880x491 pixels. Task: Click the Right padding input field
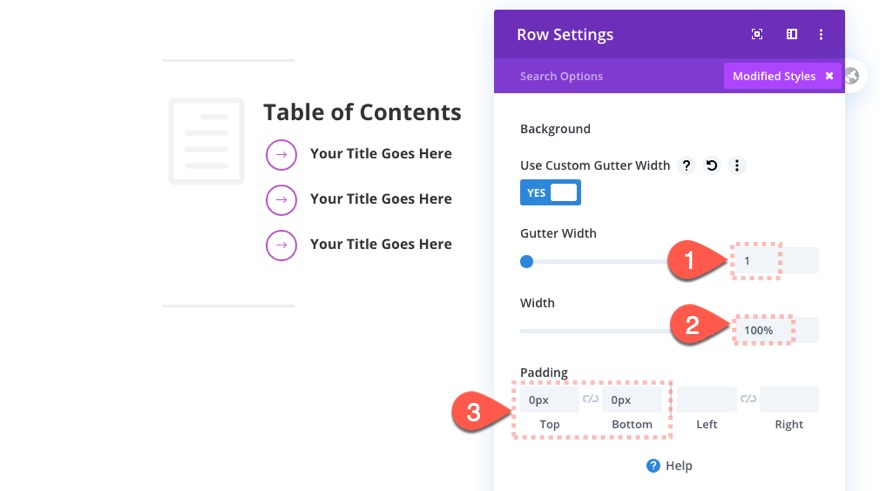pos(789,400)
